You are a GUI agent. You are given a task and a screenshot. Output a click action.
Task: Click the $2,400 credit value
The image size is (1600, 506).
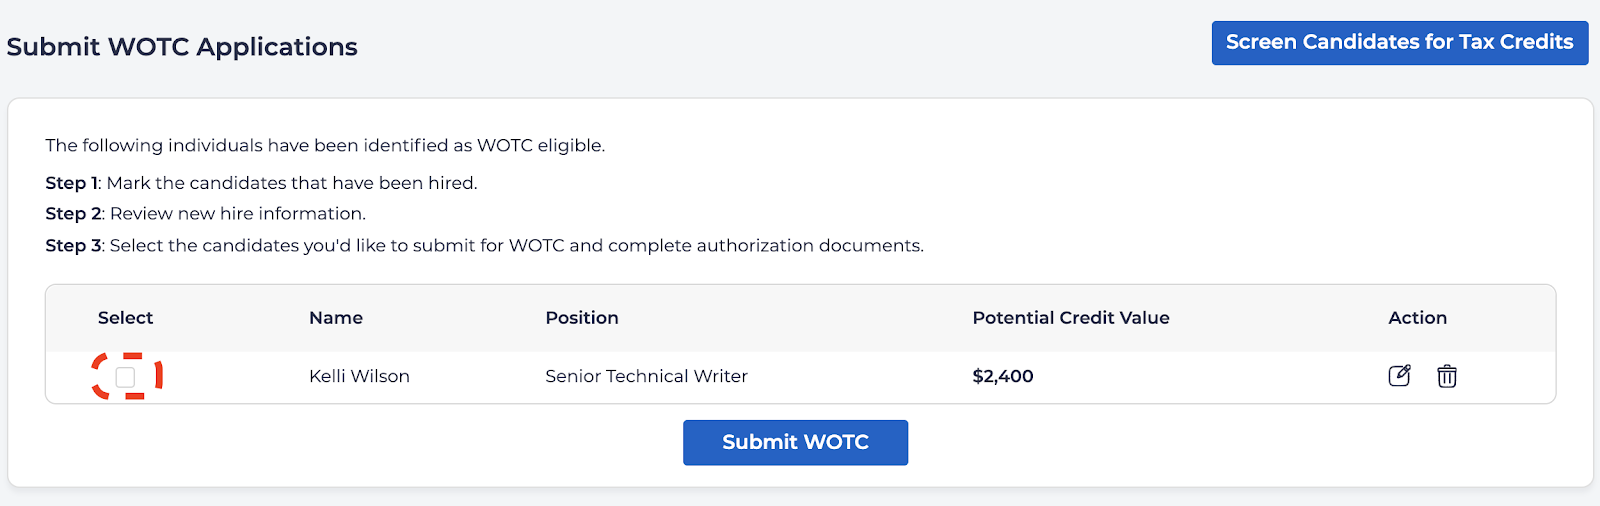(1003, 376)
